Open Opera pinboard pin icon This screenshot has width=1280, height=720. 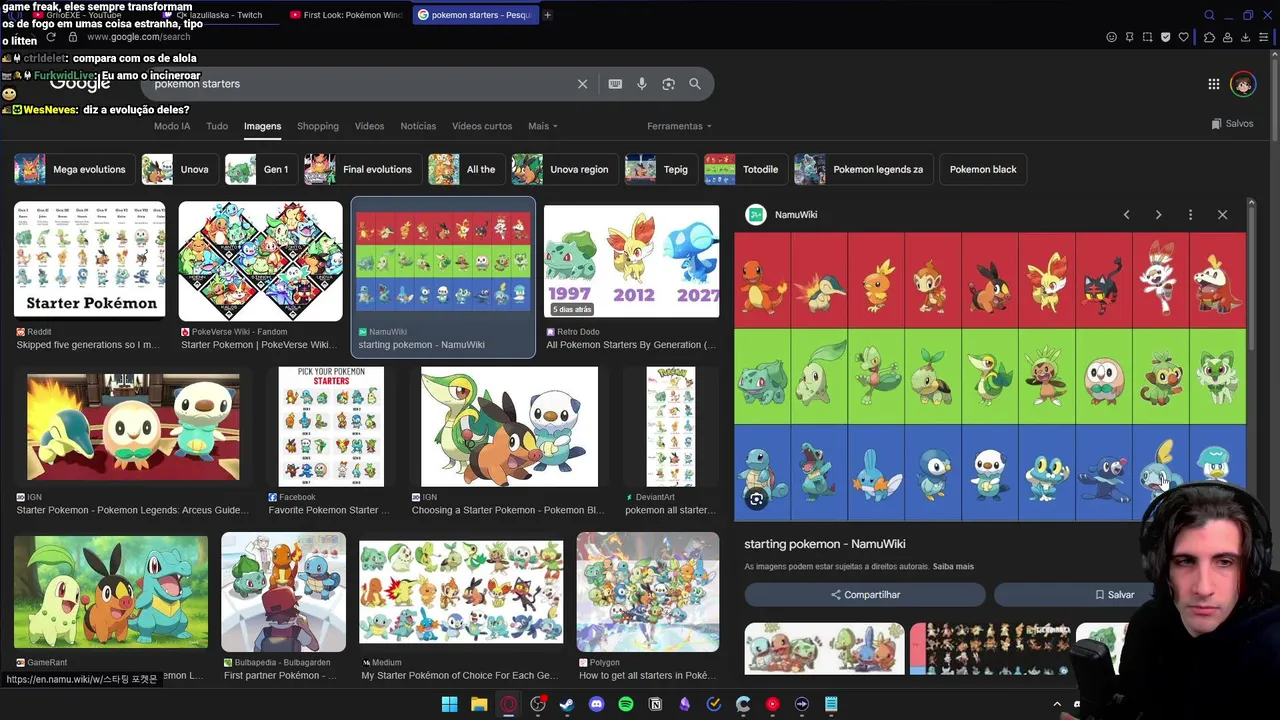[x=1129, y=37]
